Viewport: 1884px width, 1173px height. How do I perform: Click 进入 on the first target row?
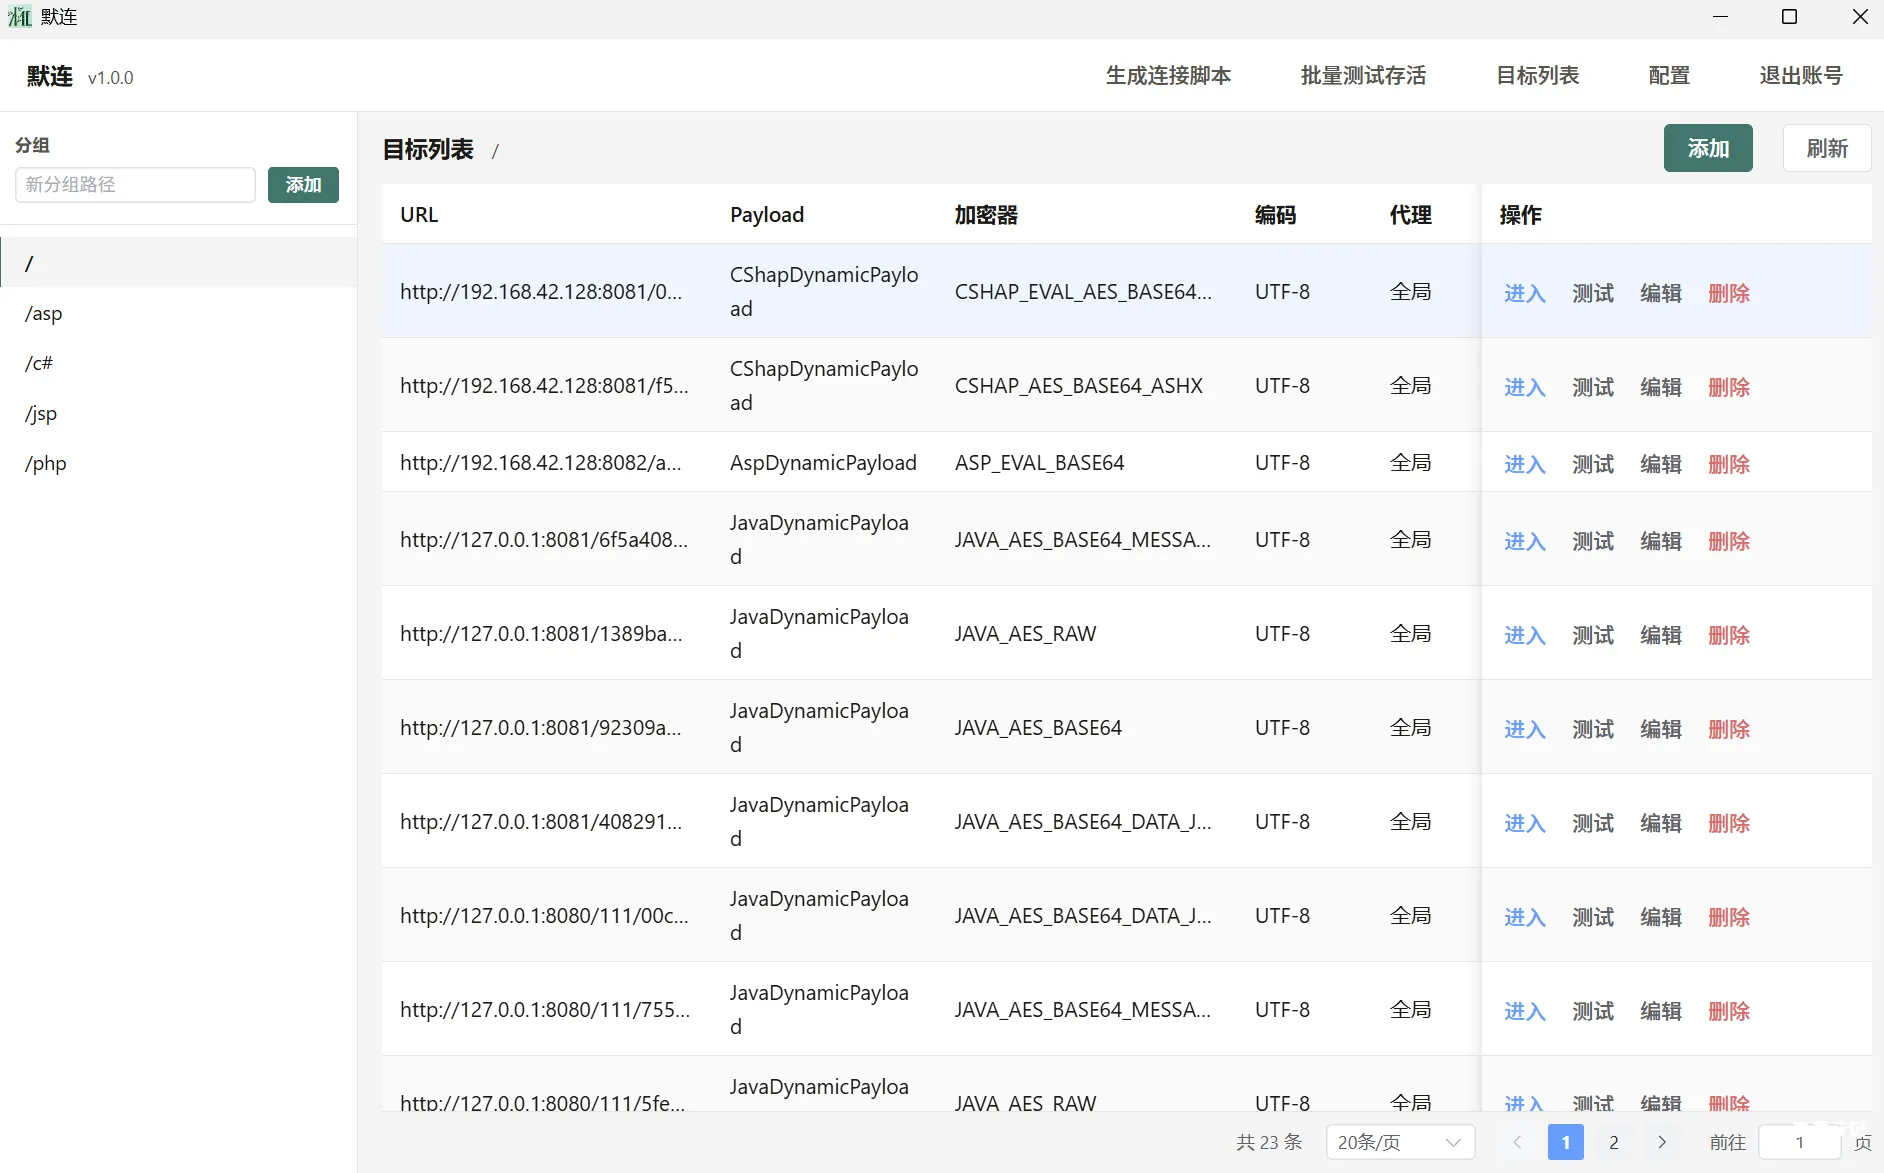coord(1523,292)
